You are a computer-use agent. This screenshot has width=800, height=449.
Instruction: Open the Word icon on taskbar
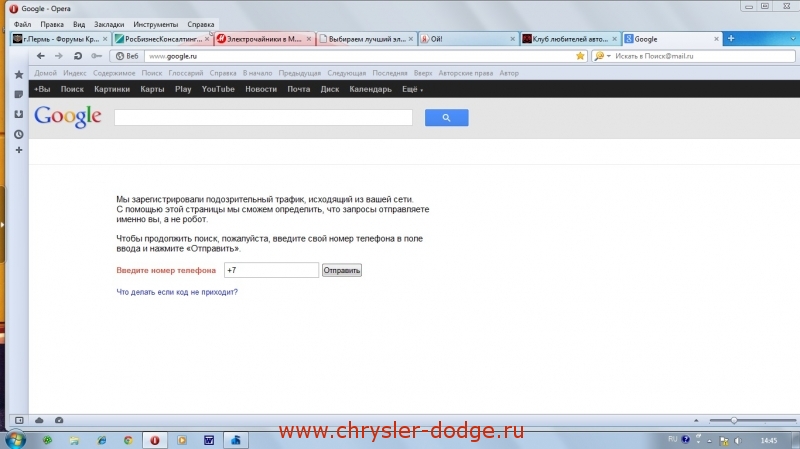209,440
